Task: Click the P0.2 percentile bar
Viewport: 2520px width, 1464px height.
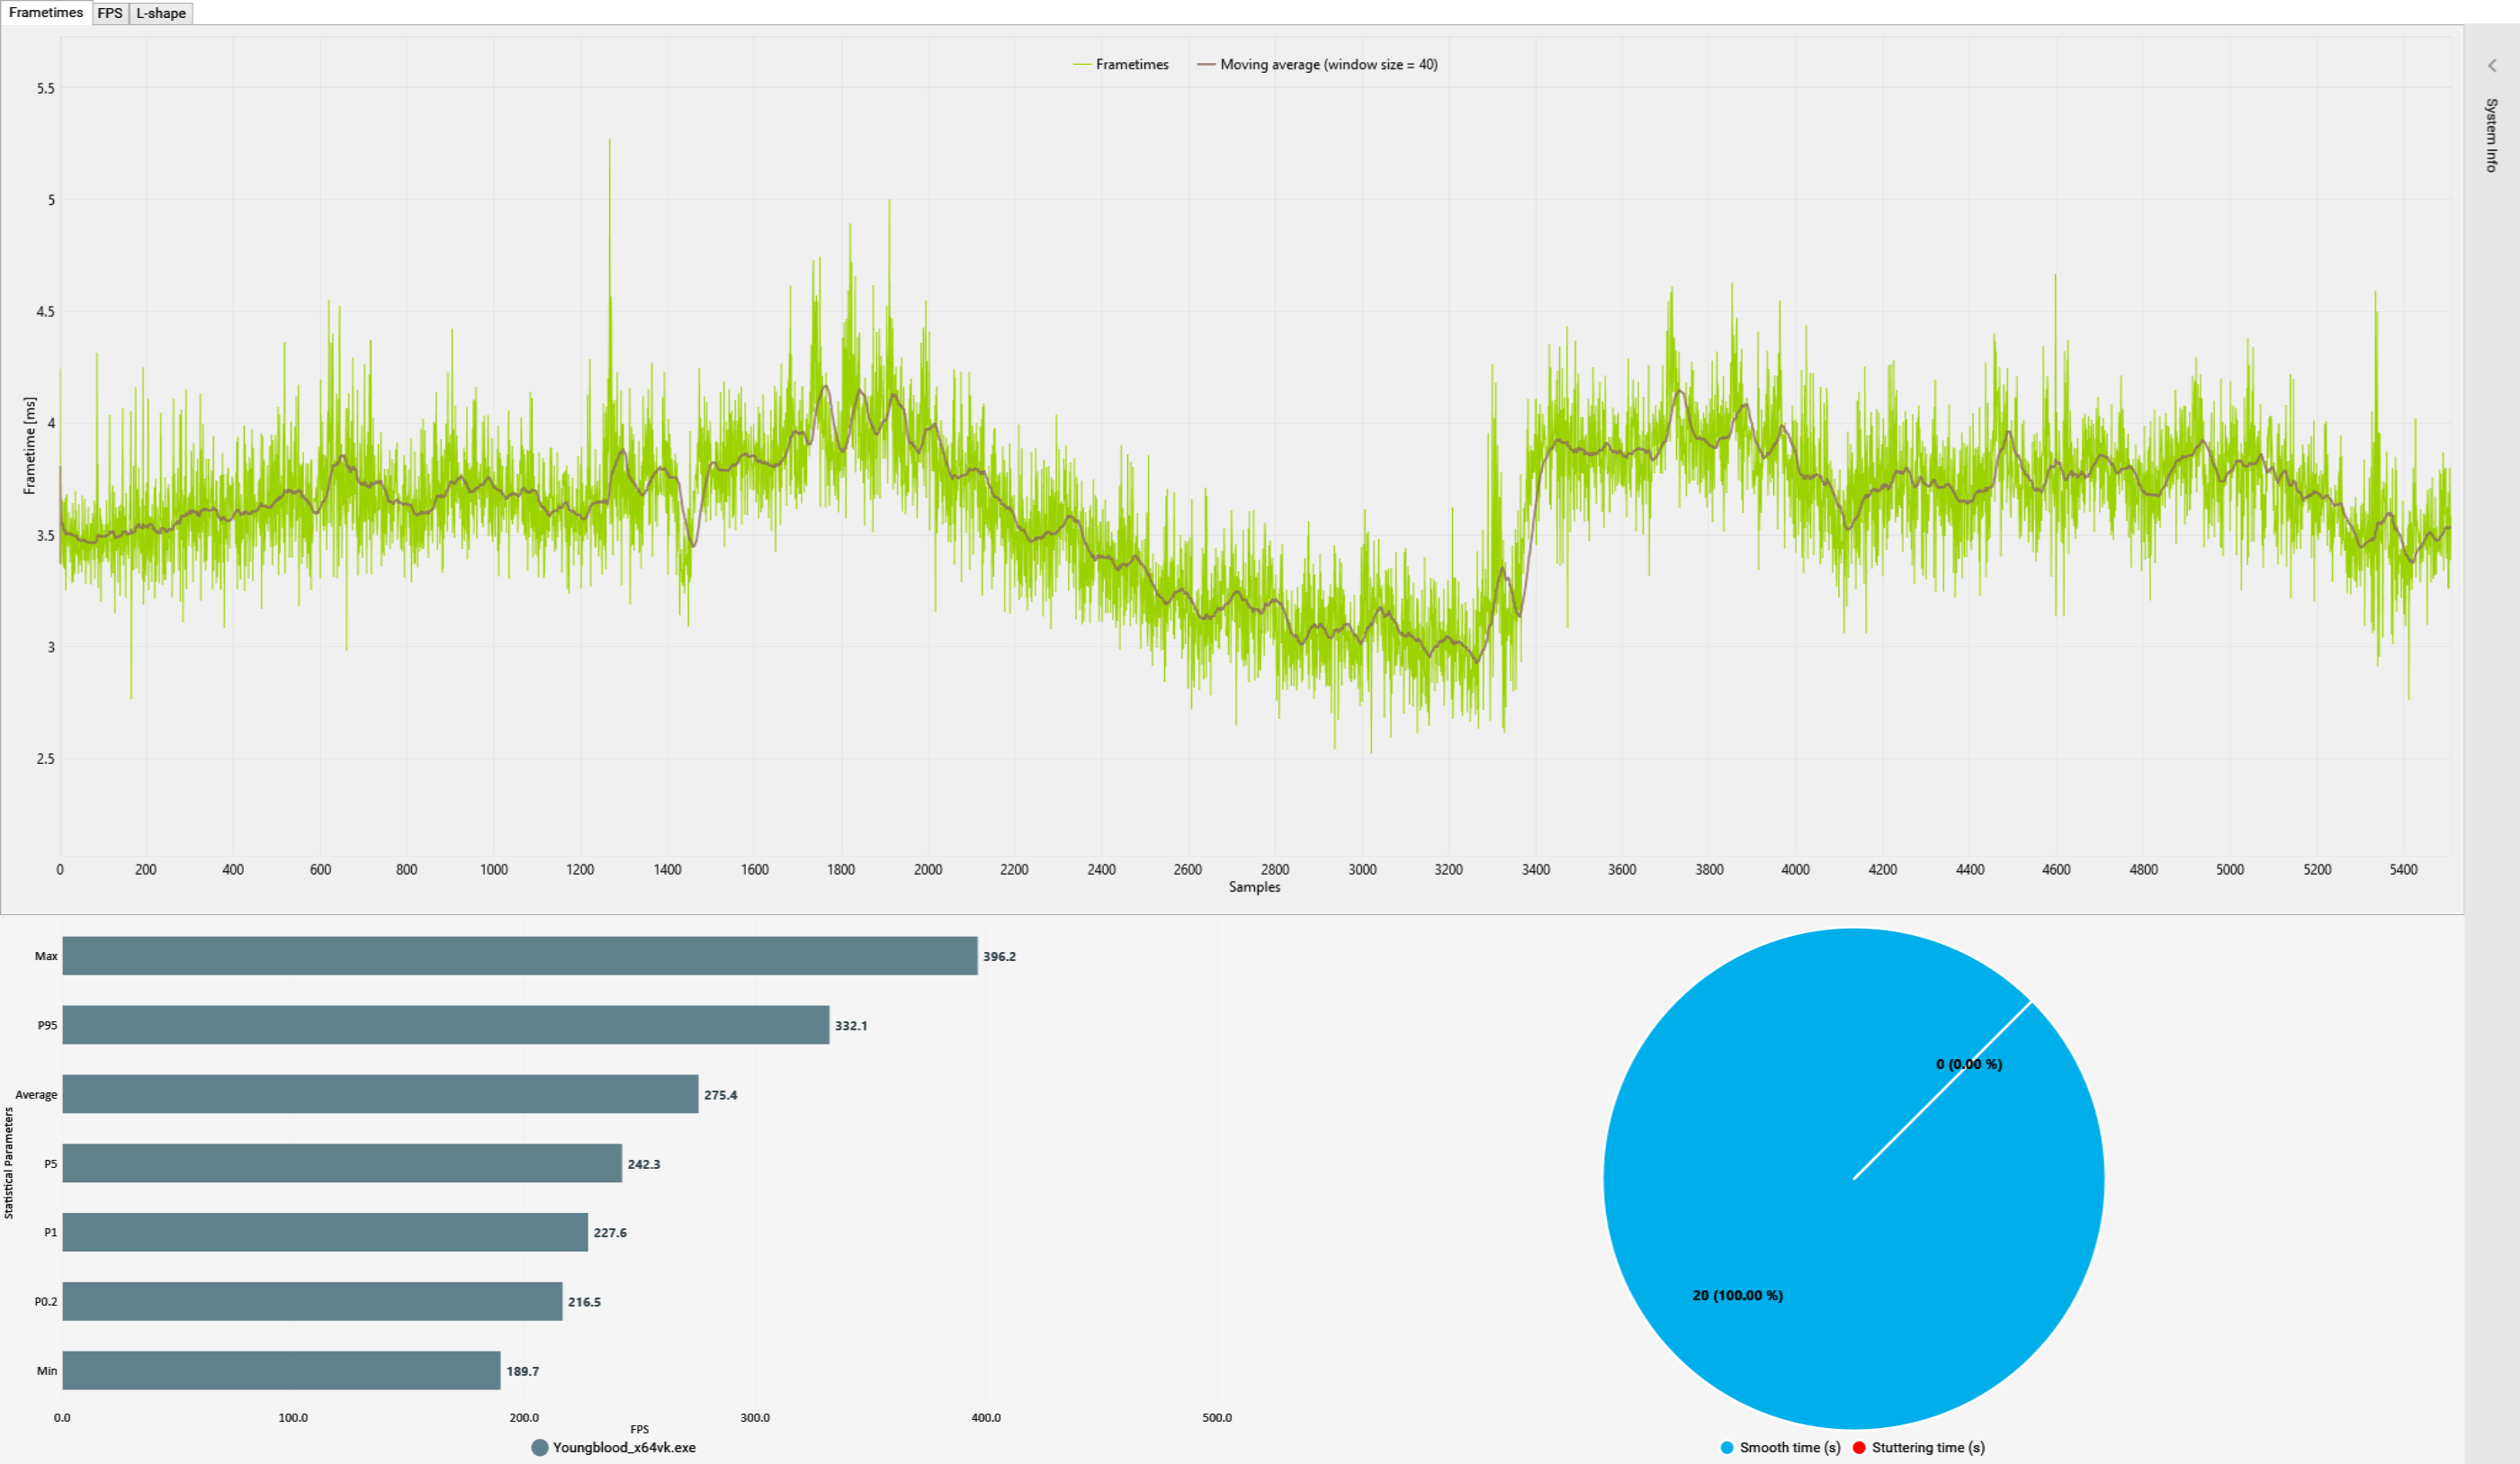Action: tap(312, 1301)
